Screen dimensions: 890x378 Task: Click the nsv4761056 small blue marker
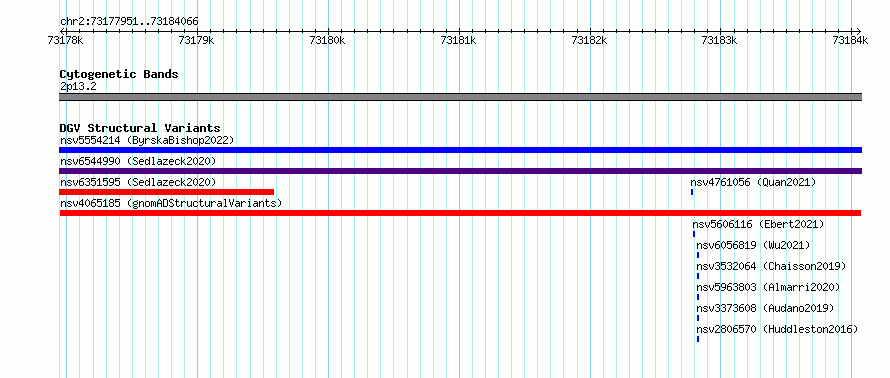click(692, 192)
